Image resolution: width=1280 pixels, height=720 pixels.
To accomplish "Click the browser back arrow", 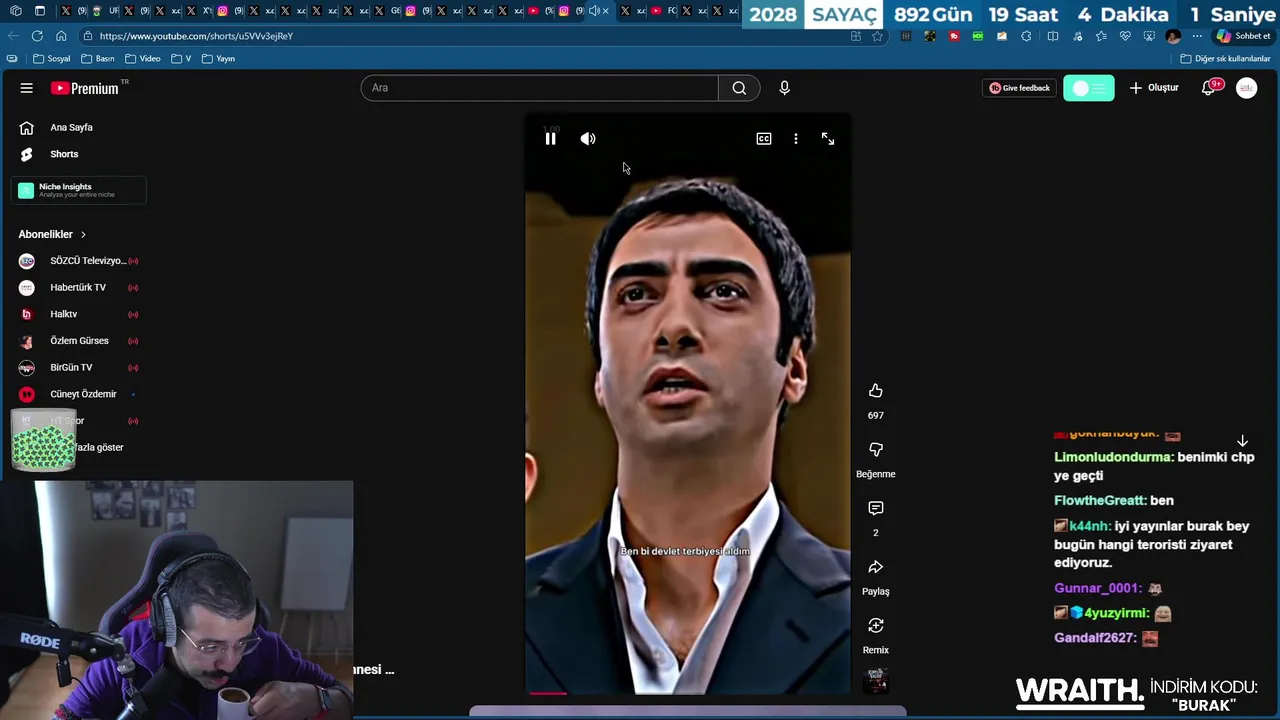I will pyautogui.click(x=13, y=36).
